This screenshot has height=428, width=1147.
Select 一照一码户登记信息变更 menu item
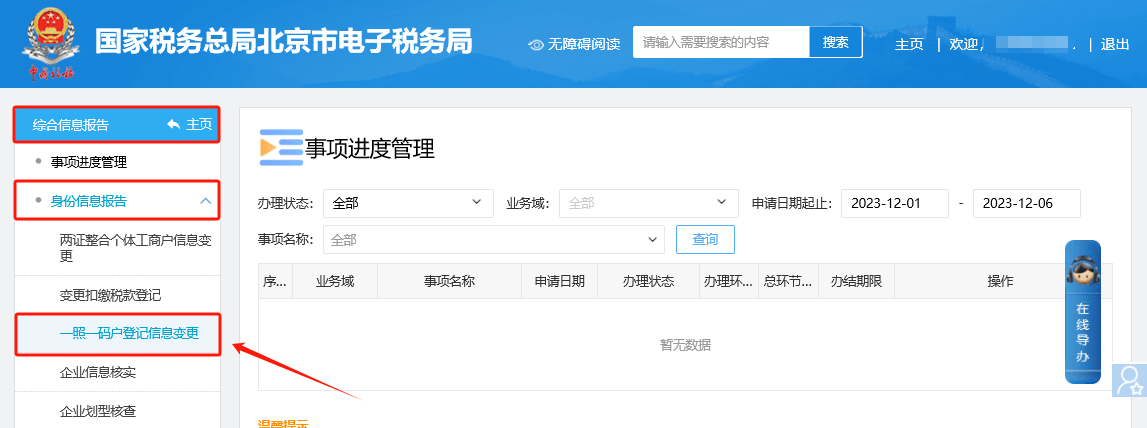tap(128, 333)
